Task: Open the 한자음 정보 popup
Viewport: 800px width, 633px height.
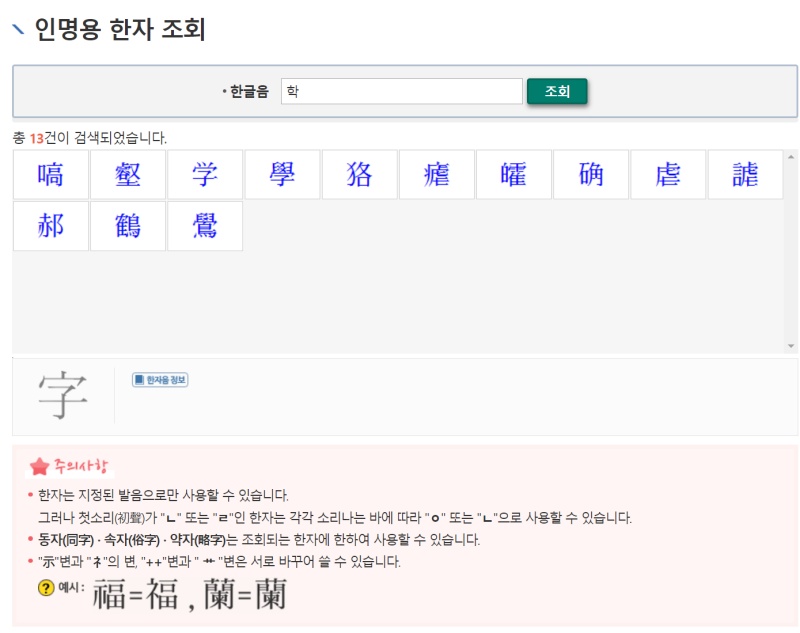Action: [158, 379]
